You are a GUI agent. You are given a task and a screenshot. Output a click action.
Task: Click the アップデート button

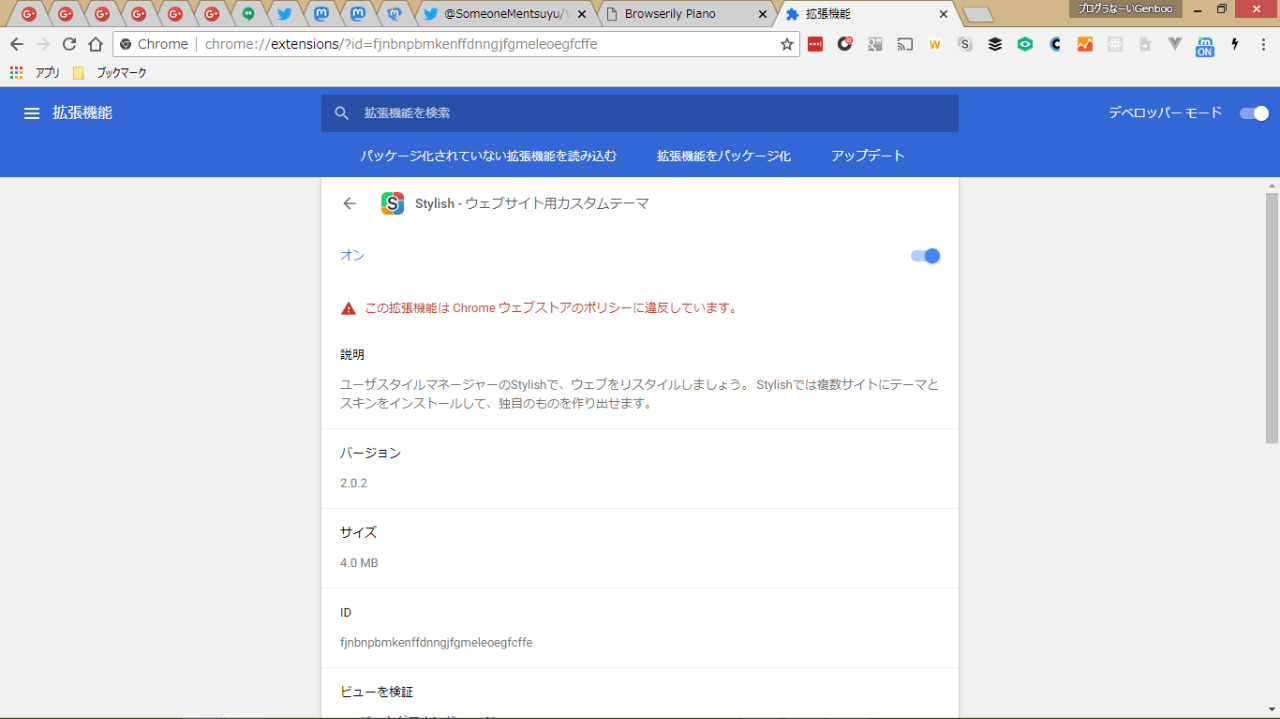click(x=867, y=156)
